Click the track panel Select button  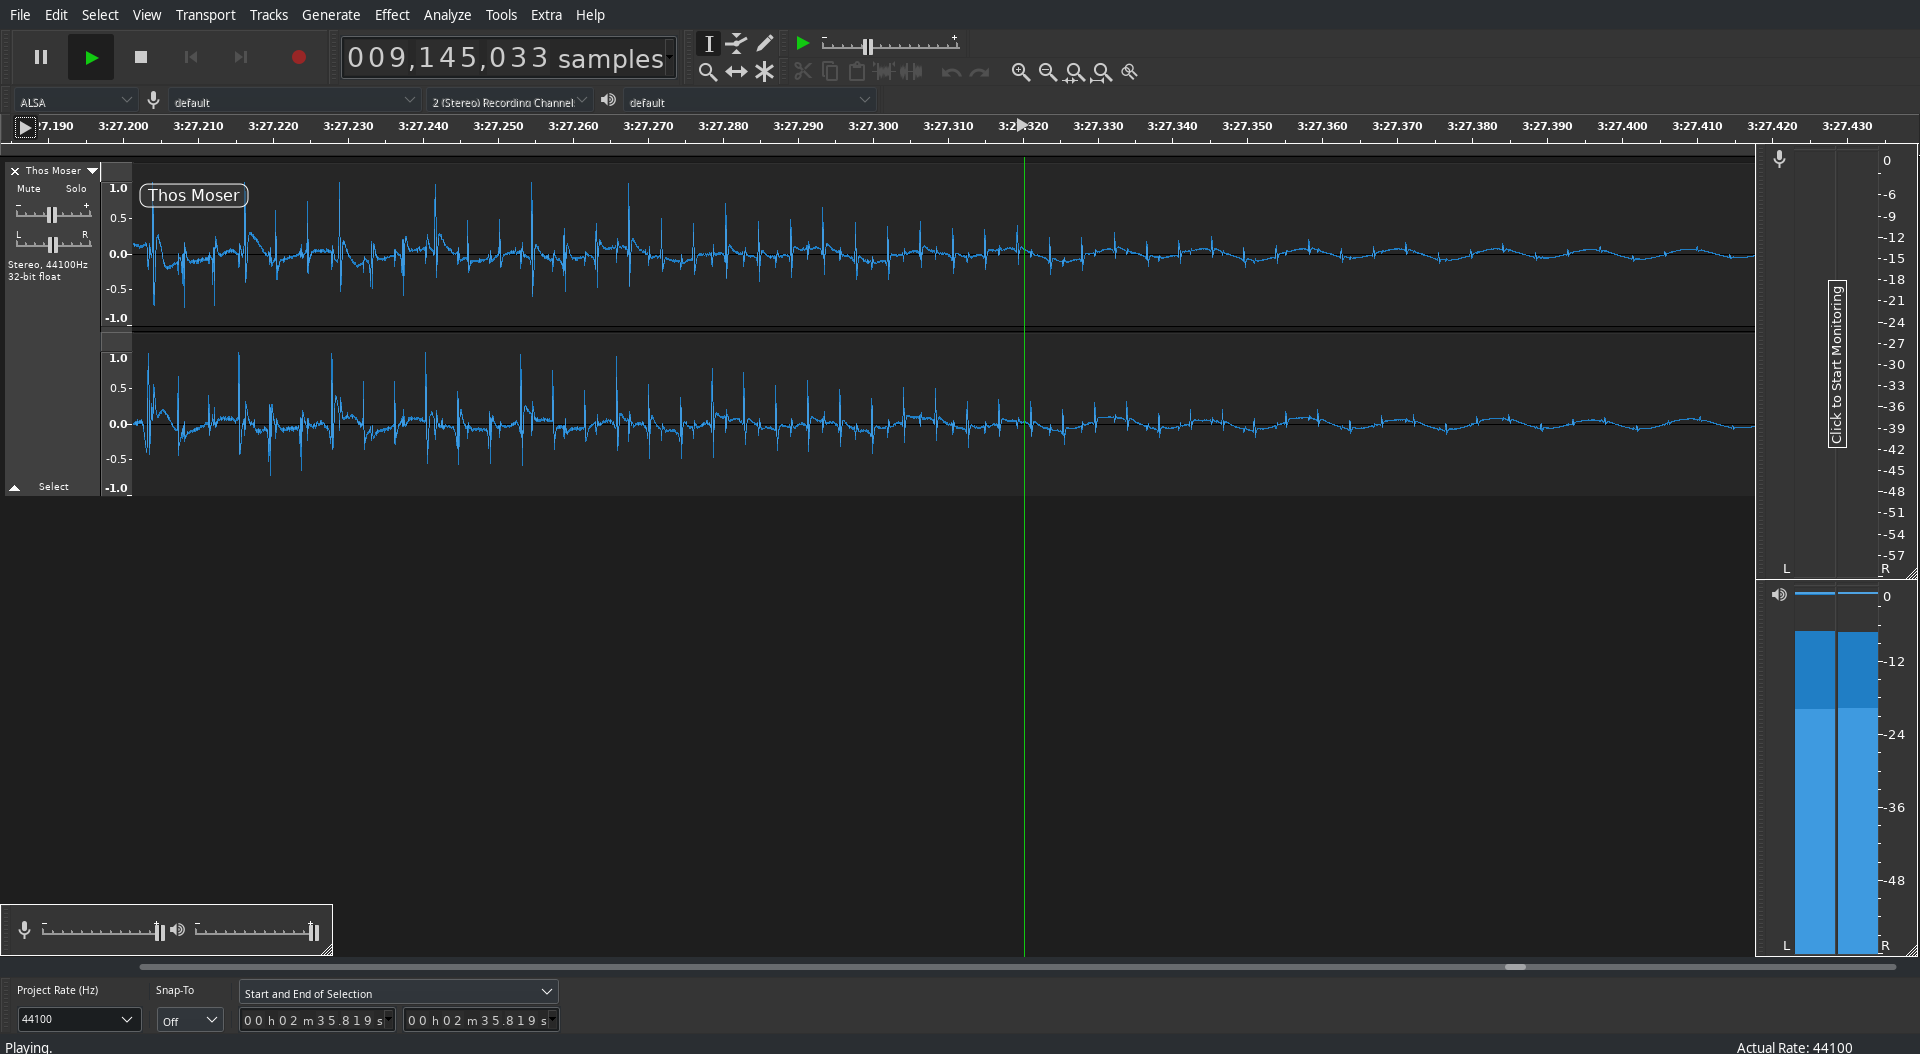(x=54, y=487)
